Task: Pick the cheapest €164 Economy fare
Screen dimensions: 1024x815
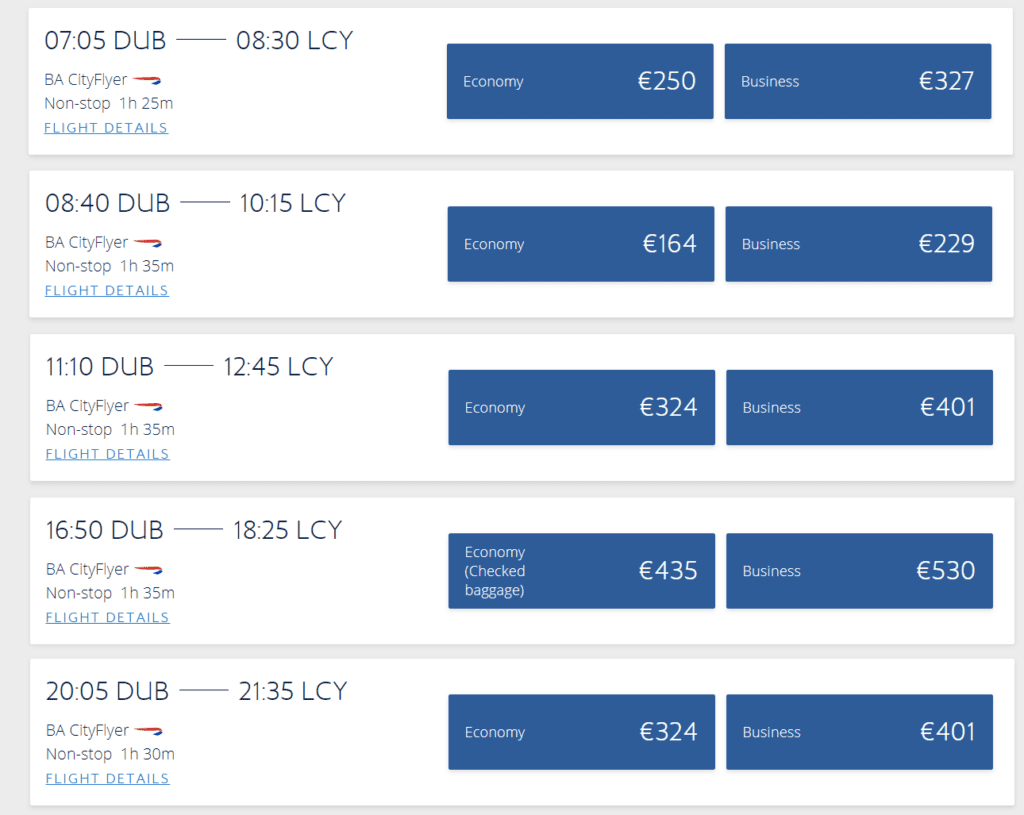Action: [x=580, y=244]
